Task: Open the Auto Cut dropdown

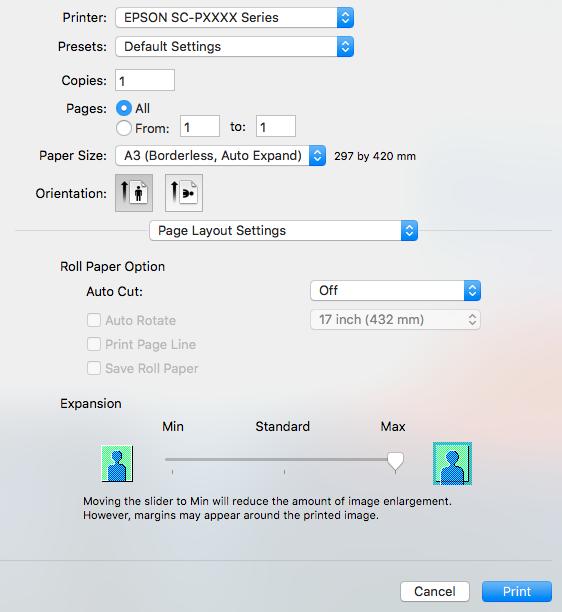Action: click(x=395, y=290)
